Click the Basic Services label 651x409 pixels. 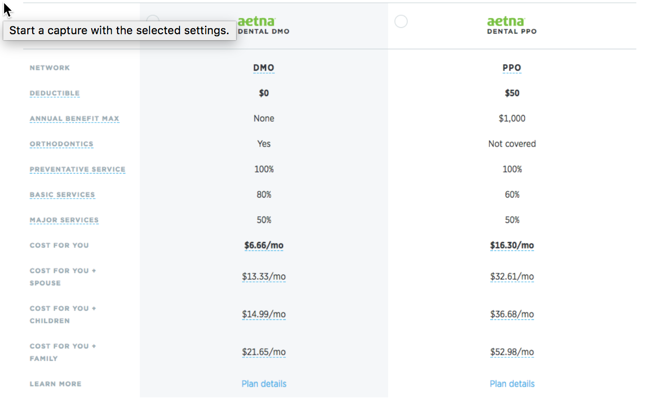(x=62, y=194)
